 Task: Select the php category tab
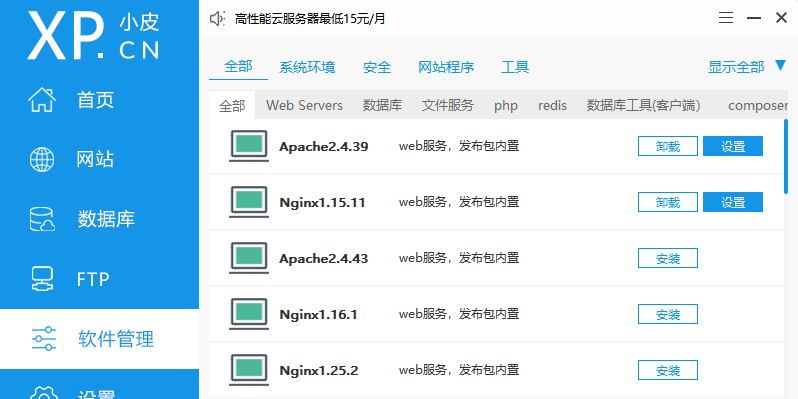click(506, 106)
